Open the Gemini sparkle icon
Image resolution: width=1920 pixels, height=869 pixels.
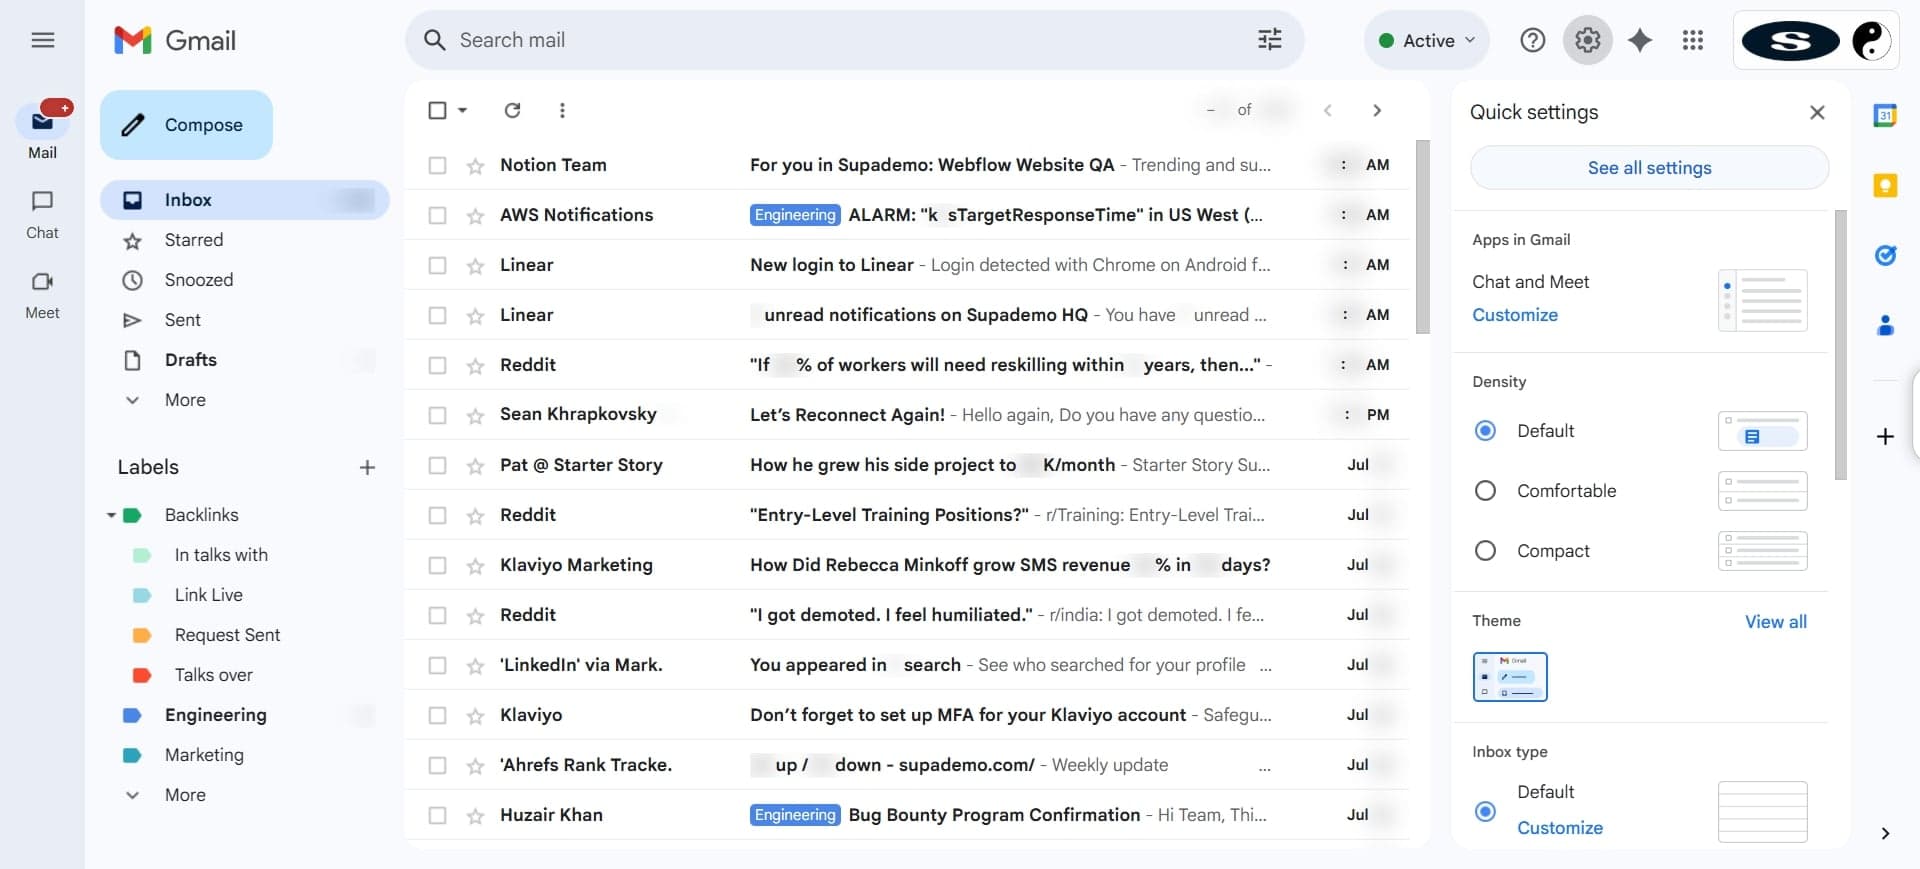pos(1640,40)
